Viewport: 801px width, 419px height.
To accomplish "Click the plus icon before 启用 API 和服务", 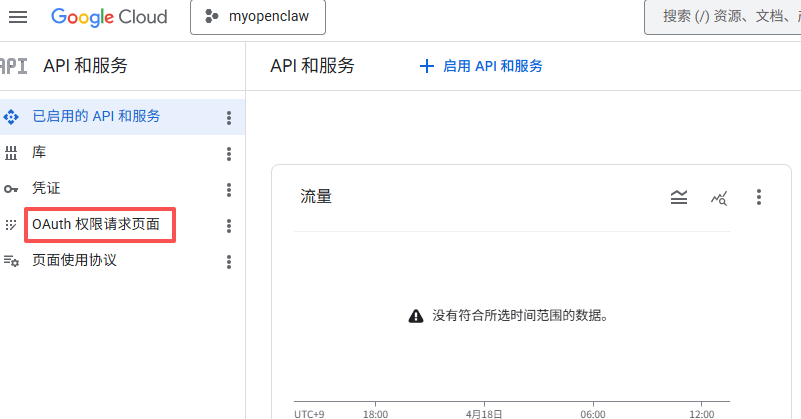I will 427,66.
